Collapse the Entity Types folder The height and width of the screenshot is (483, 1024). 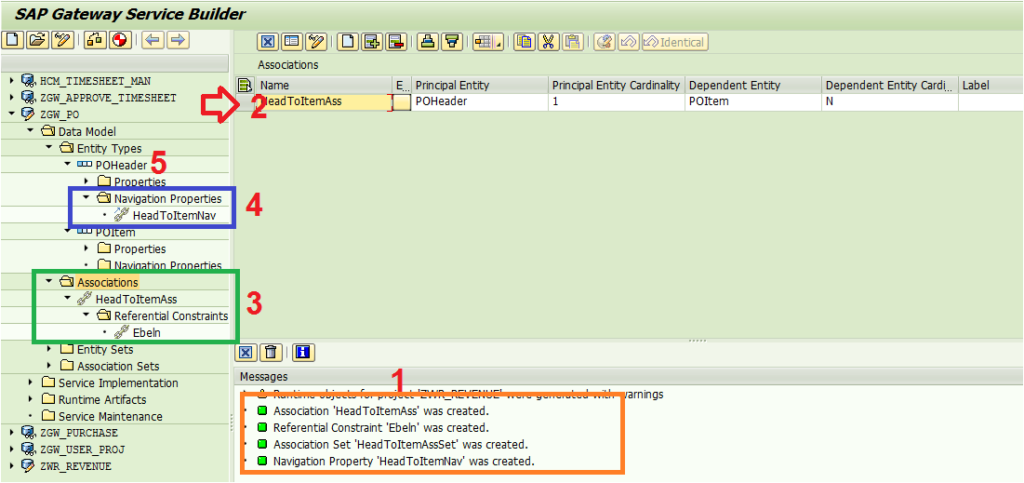pos(48,148)
